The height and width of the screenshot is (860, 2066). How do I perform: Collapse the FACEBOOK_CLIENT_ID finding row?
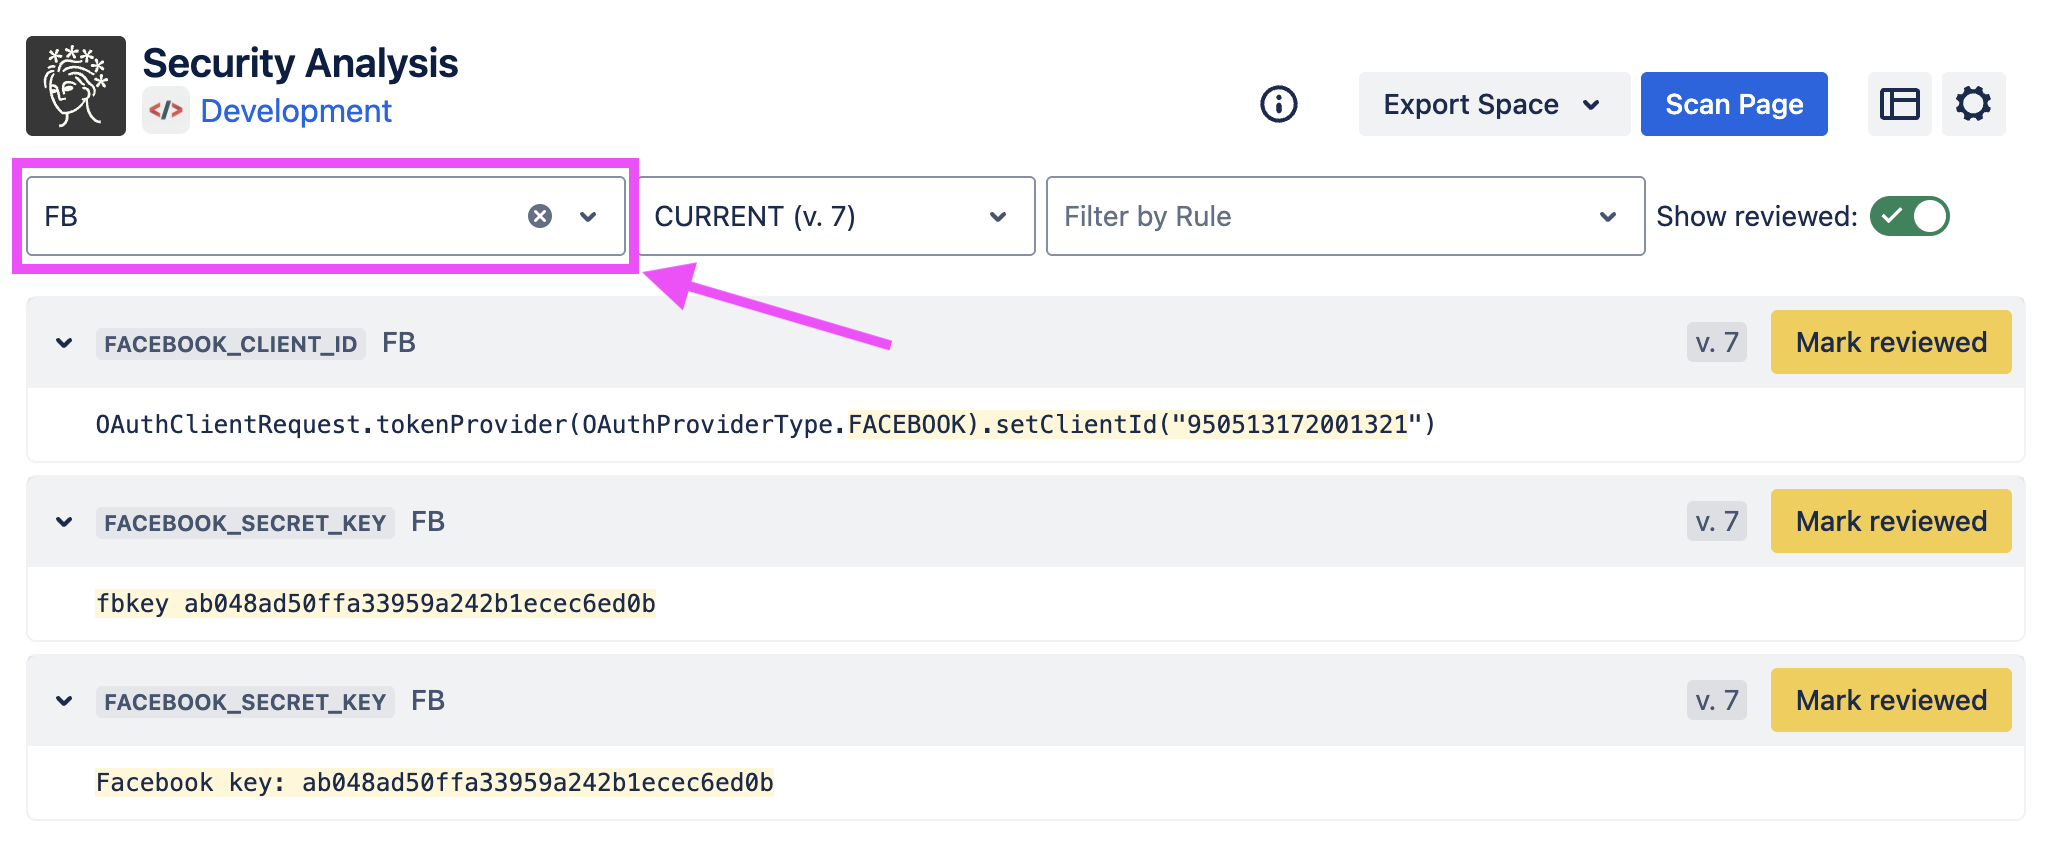coord(64,343)
